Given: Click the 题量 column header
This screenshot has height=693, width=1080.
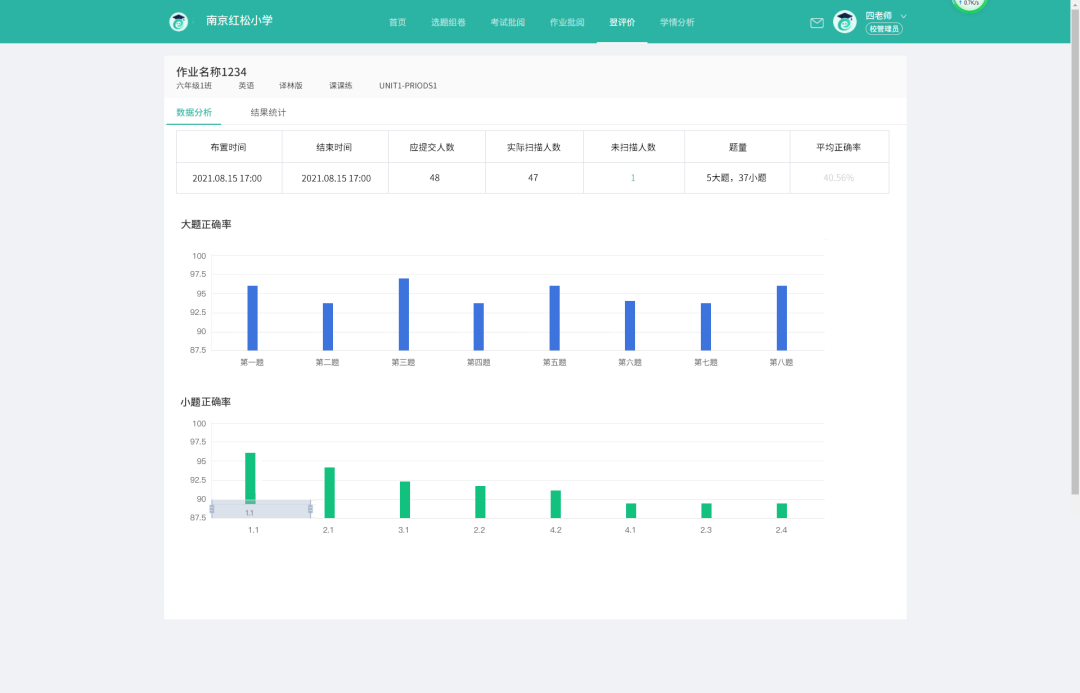Looking at the screenshot, I should pos(738,147).
